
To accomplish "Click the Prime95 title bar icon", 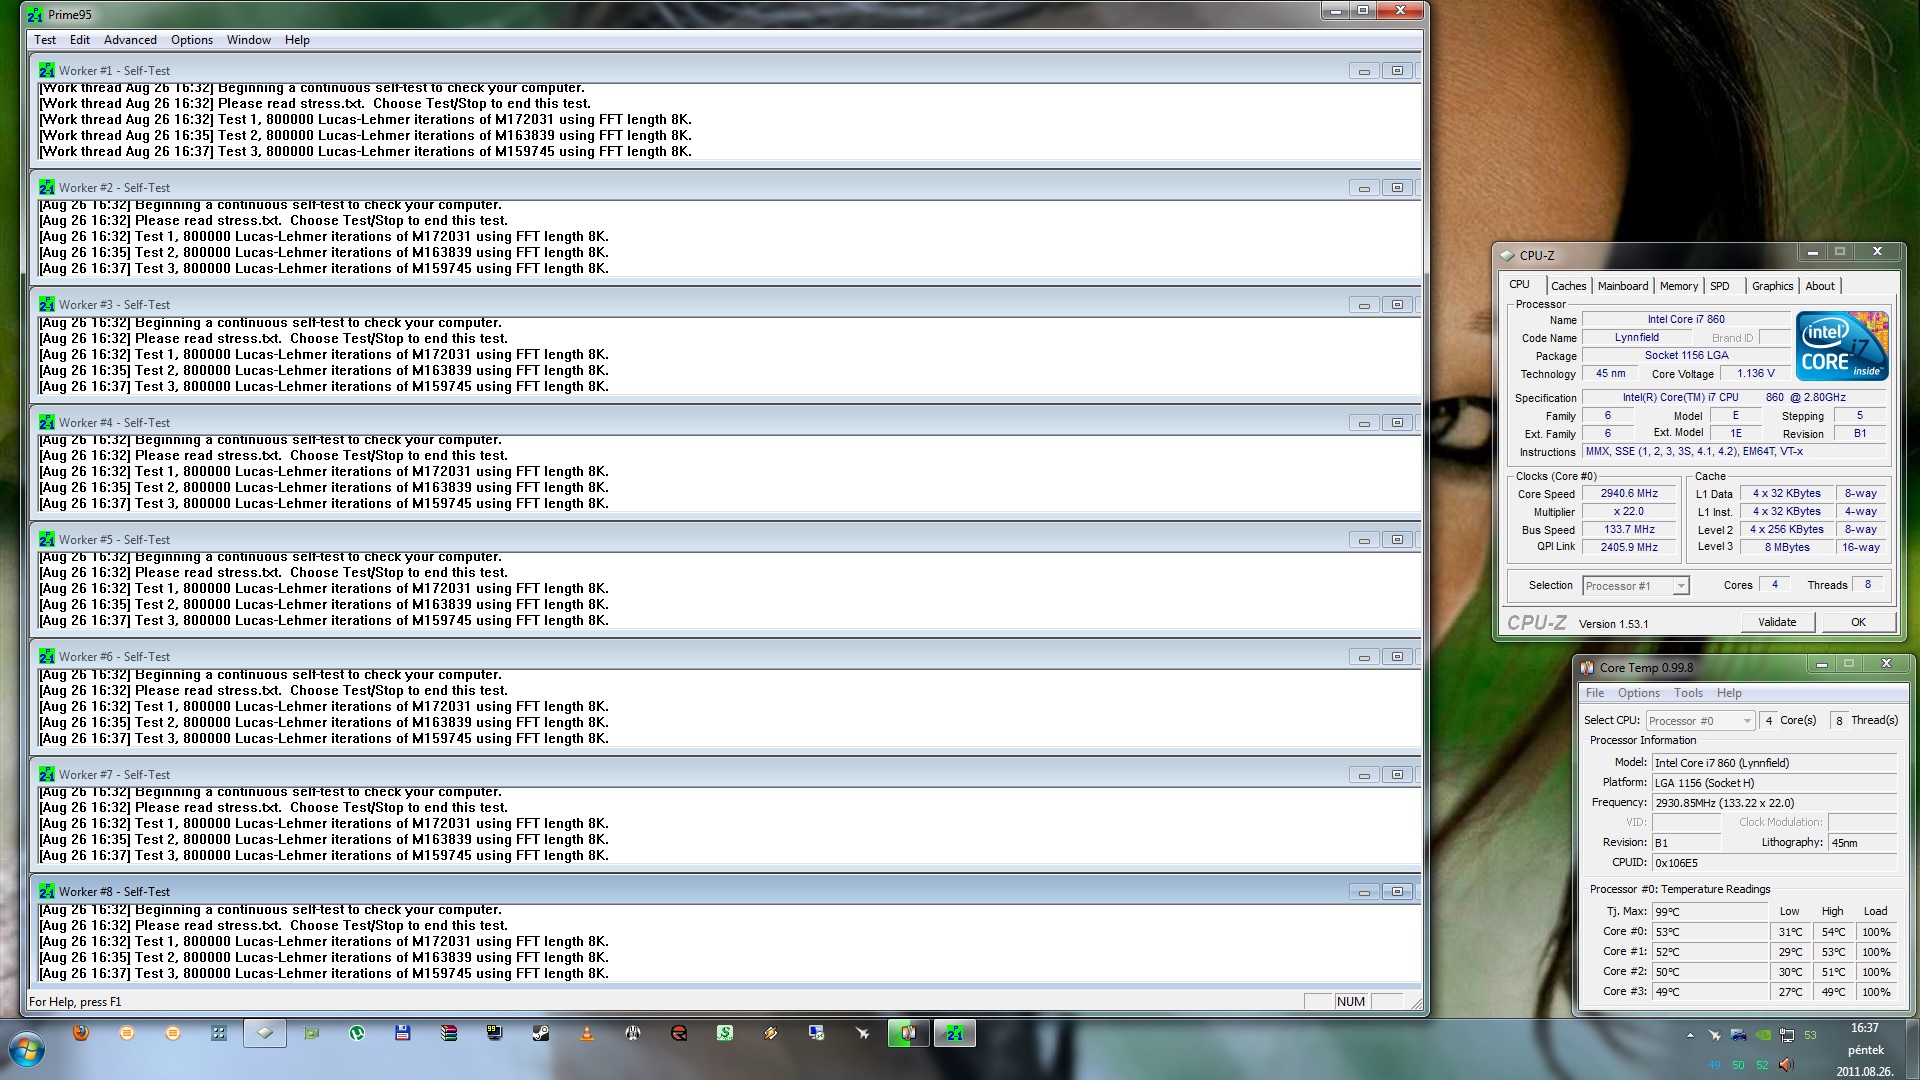I will (36, 14).
